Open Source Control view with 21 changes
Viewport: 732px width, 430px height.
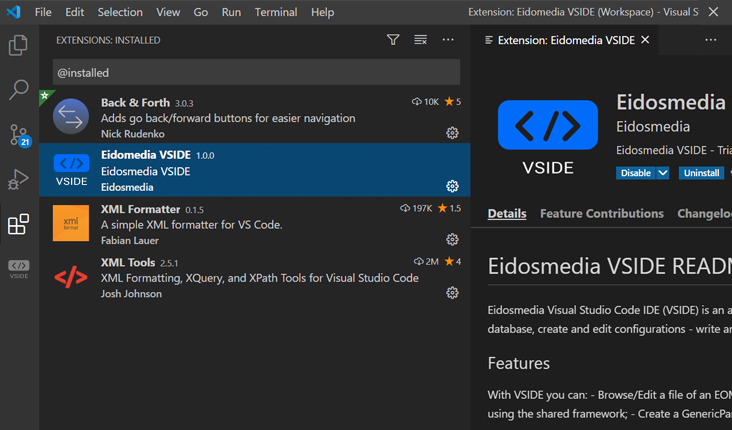20,135
